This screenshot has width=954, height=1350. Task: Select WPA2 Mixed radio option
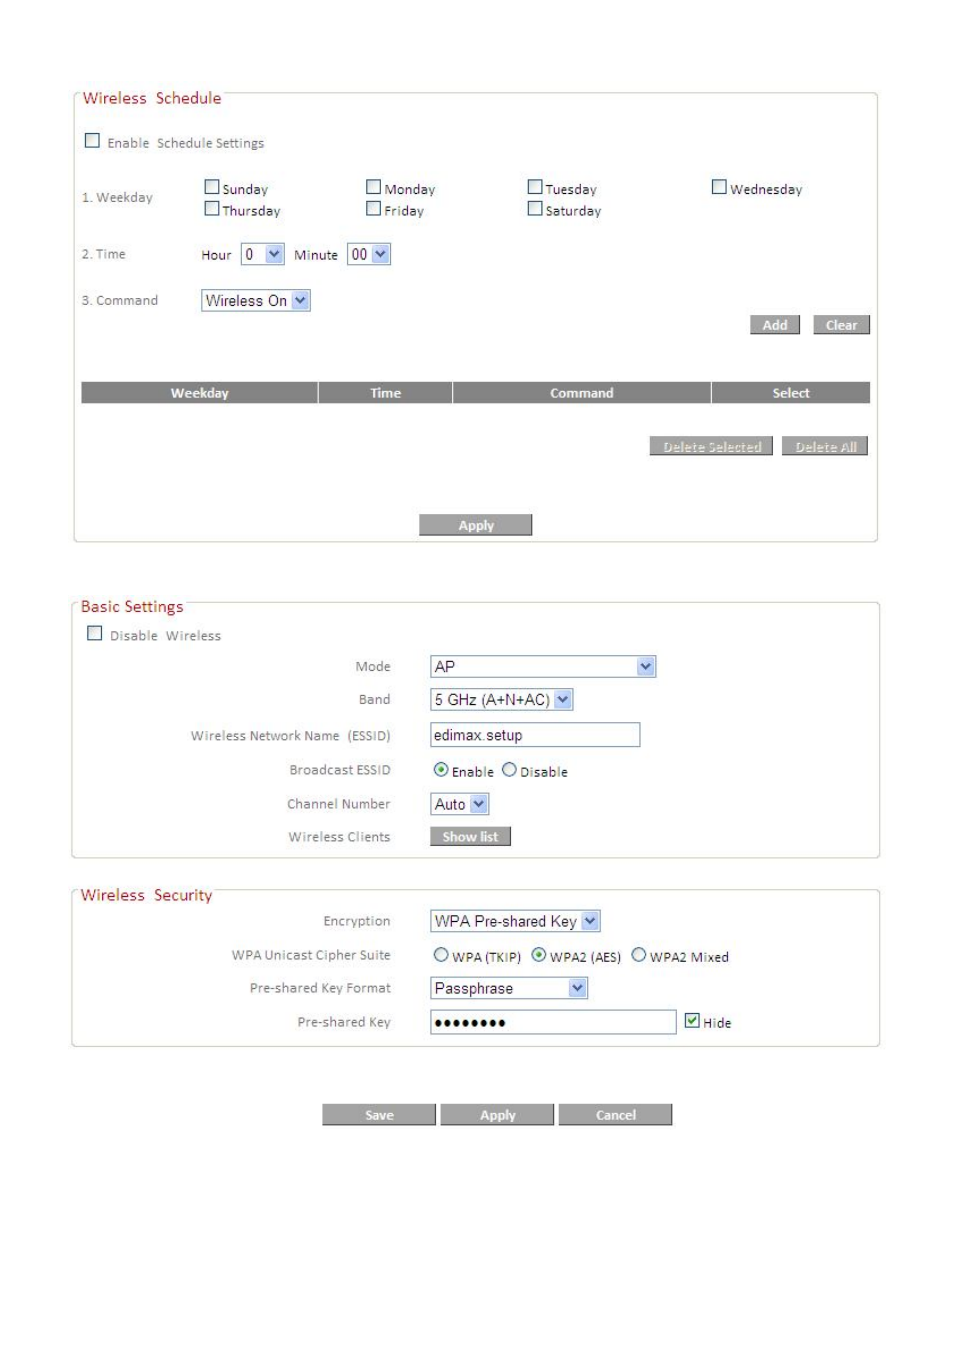[638, 955]
